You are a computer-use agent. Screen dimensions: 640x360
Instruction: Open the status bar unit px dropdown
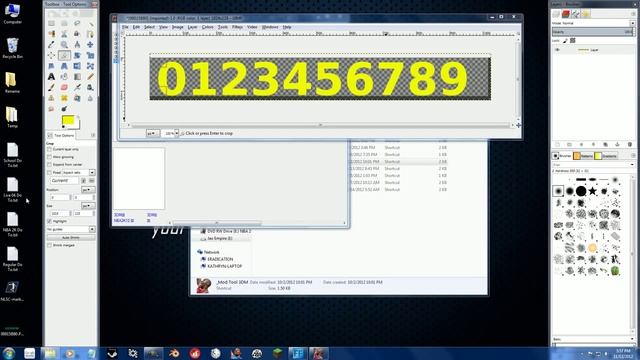tap(153, 133)
